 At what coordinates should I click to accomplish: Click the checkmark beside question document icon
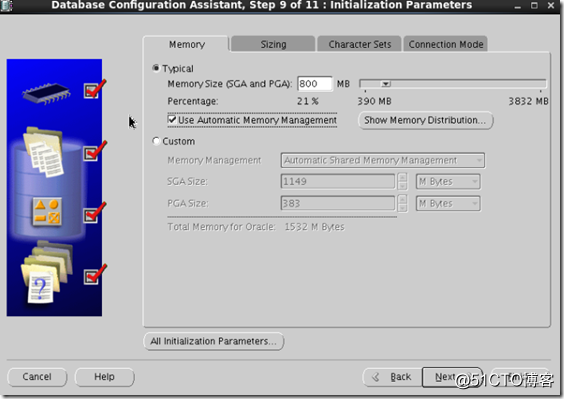point(94,275)
